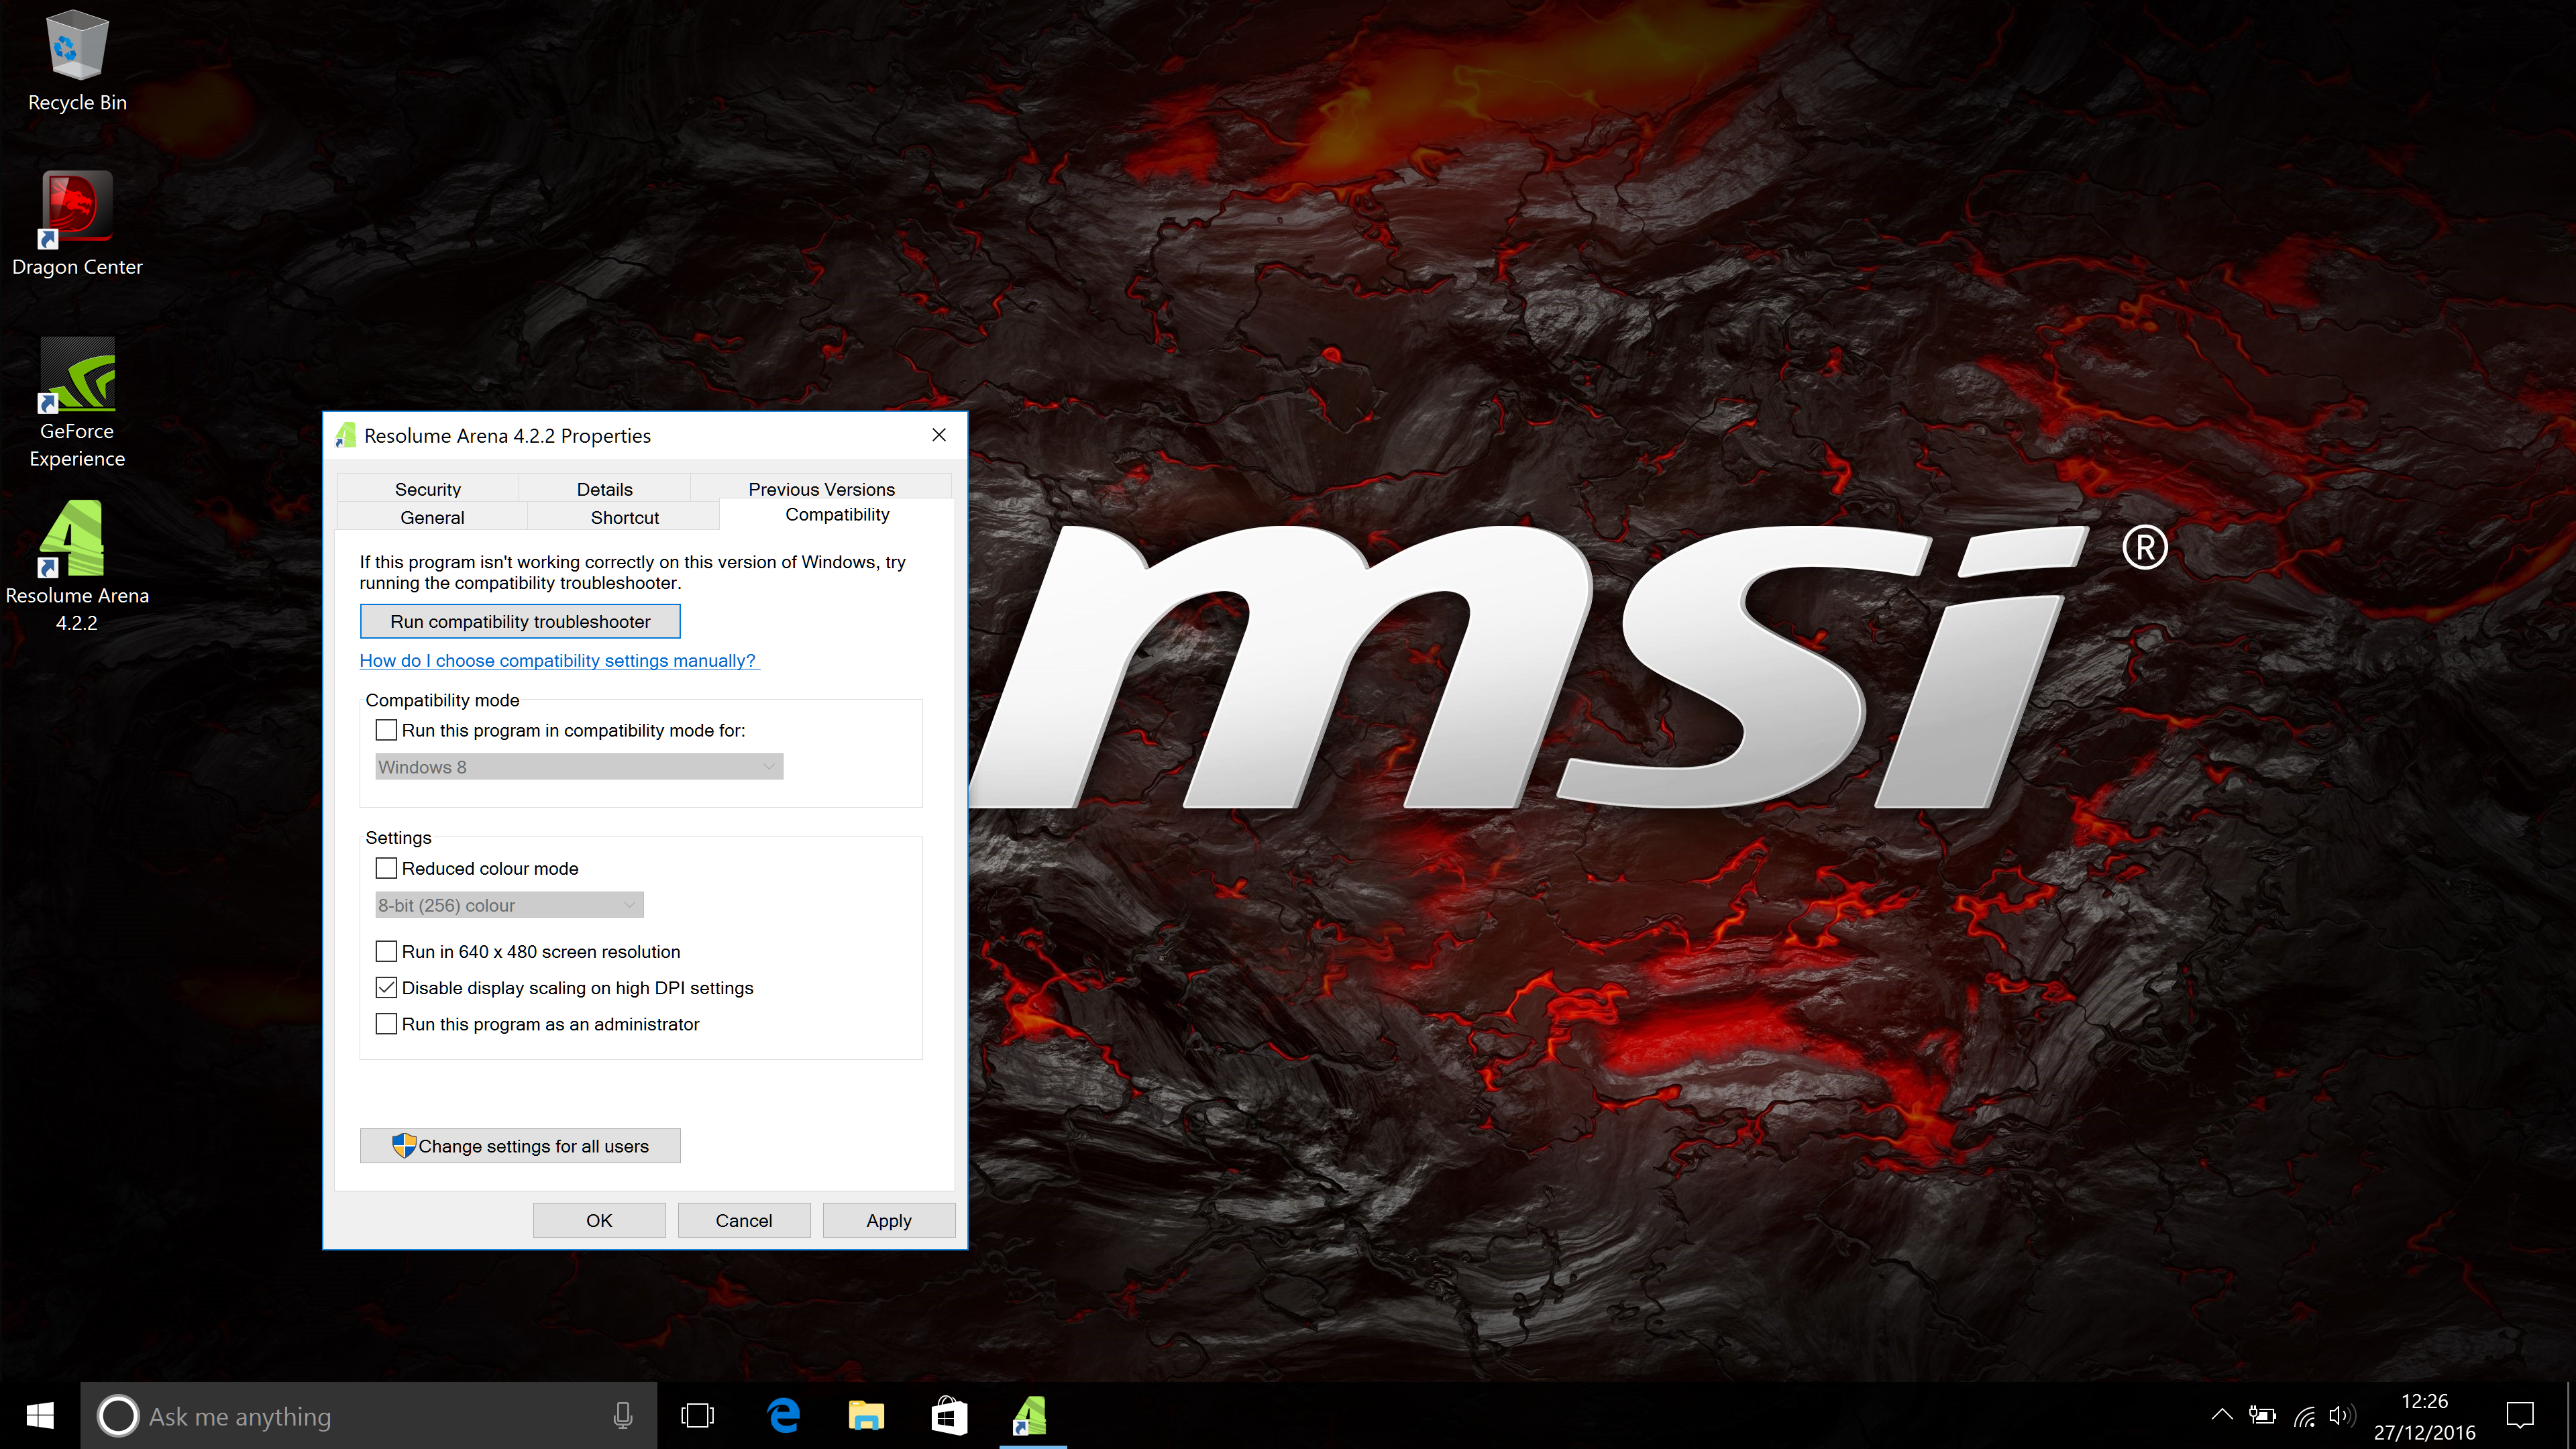2576x1449 pixels.
Task: Open the compatibility settings help link
Action: pos(558,660)
